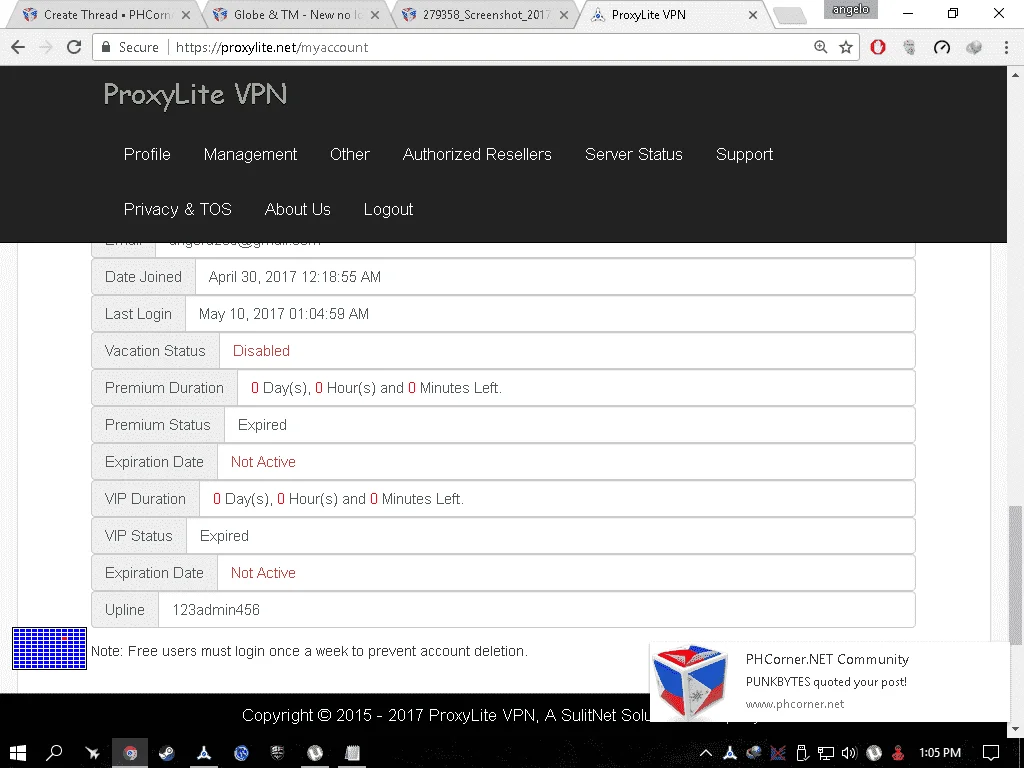The image size is (1024, 768).
Task: Open the uTorrent taskbar icon
Action: pyautogui.click(x=315, y=753)
